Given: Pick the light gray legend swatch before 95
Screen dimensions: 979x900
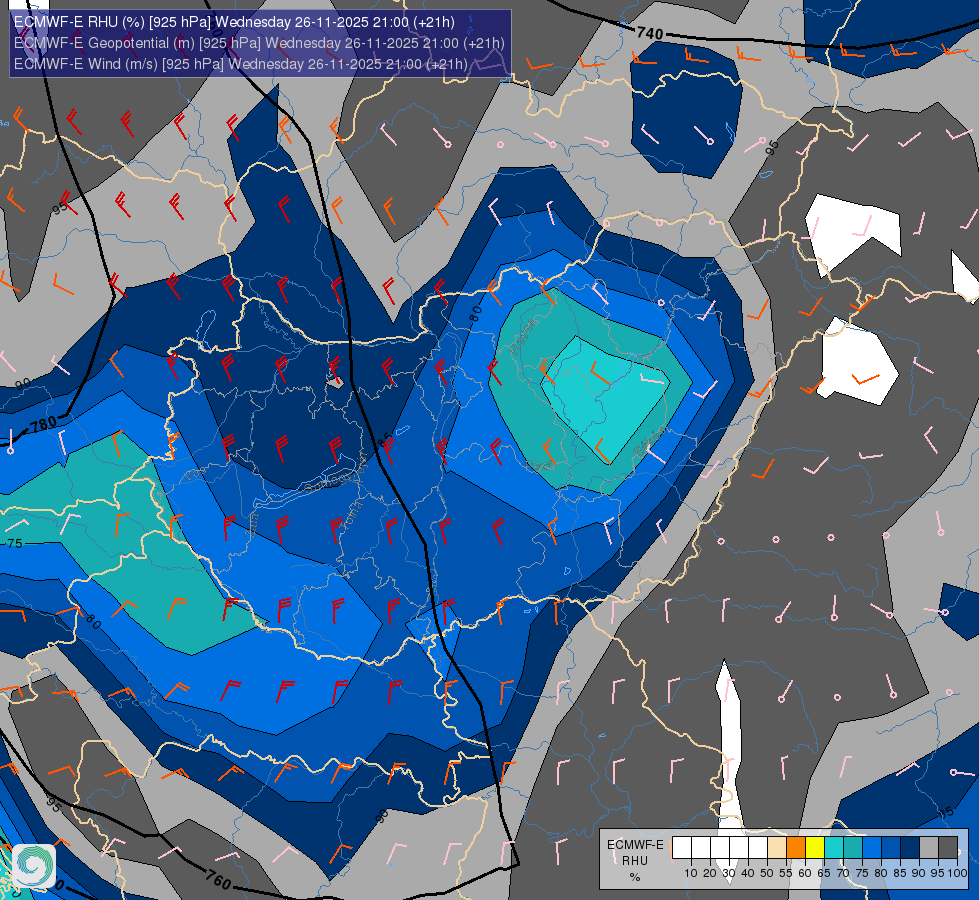Looking at the screenshot, I should tap(929, 847).
